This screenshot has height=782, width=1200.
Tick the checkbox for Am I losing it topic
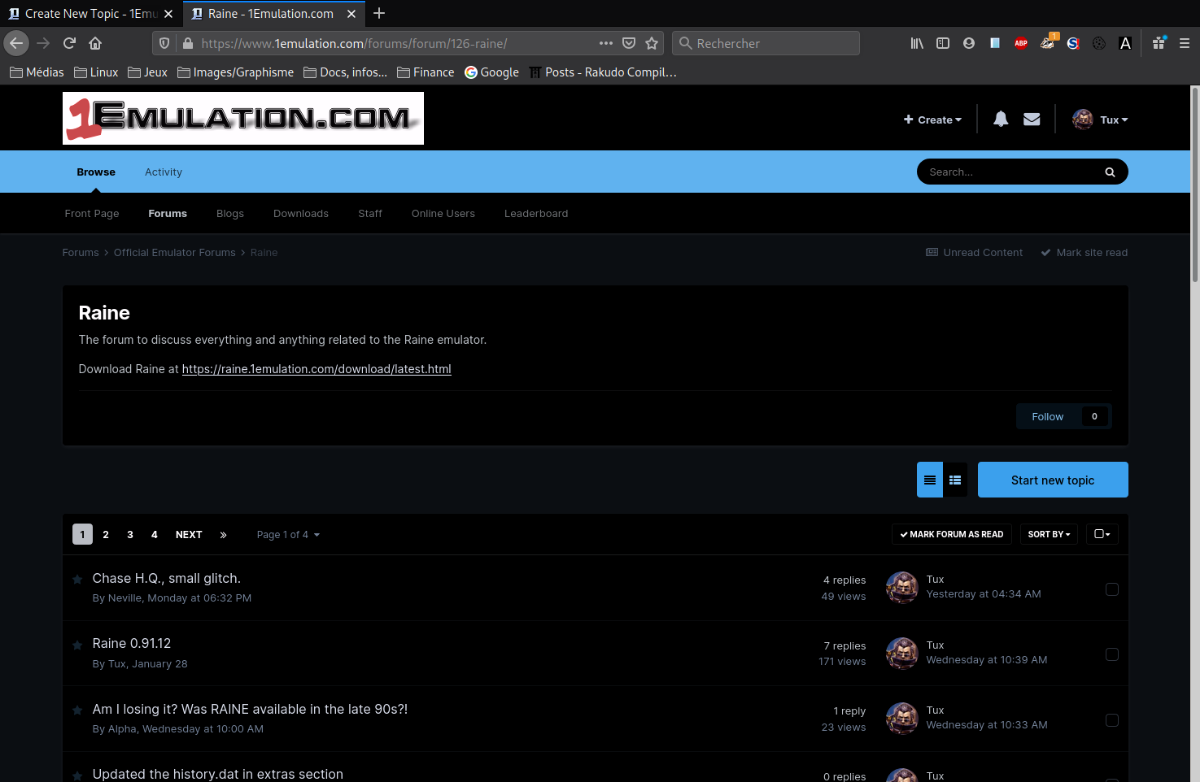(1112, 720)
